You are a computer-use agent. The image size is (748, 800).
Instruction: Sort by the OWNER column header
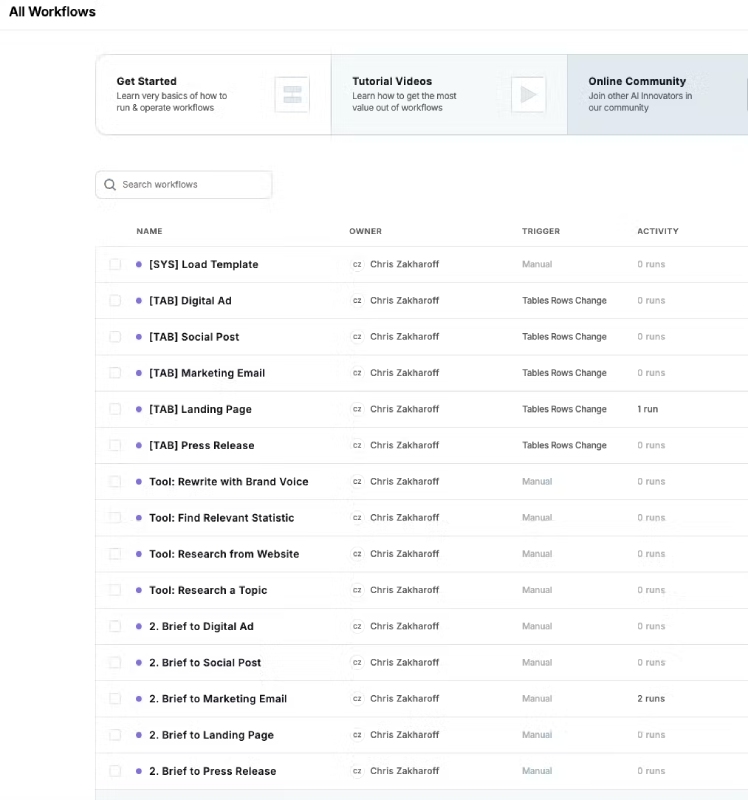coord(365,231)
